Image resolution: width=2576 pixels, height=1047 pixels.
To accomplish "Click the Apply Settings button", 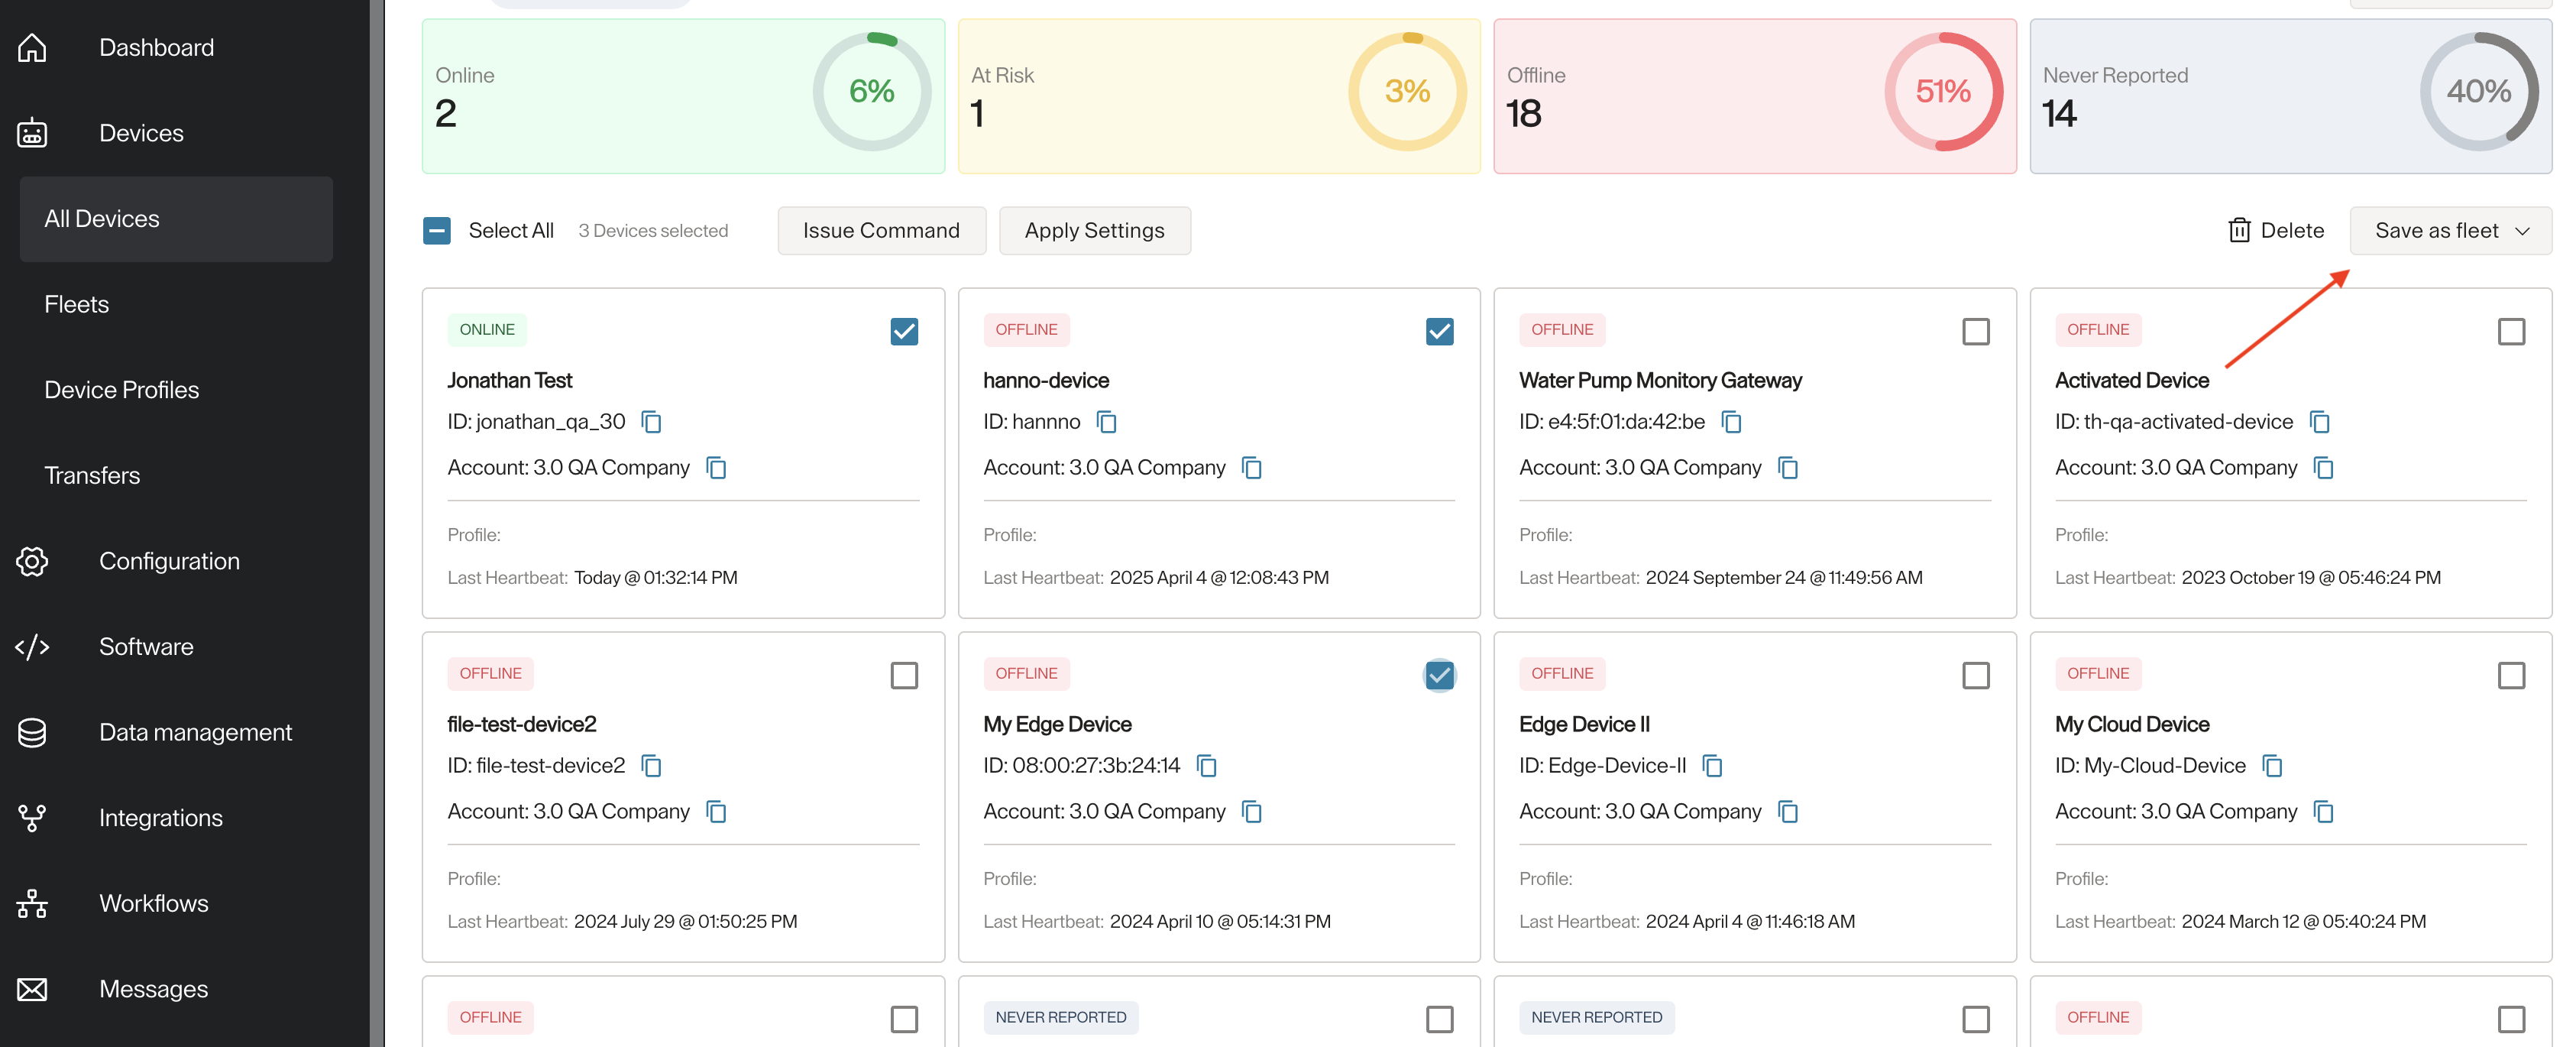I will pos(1094,231).
